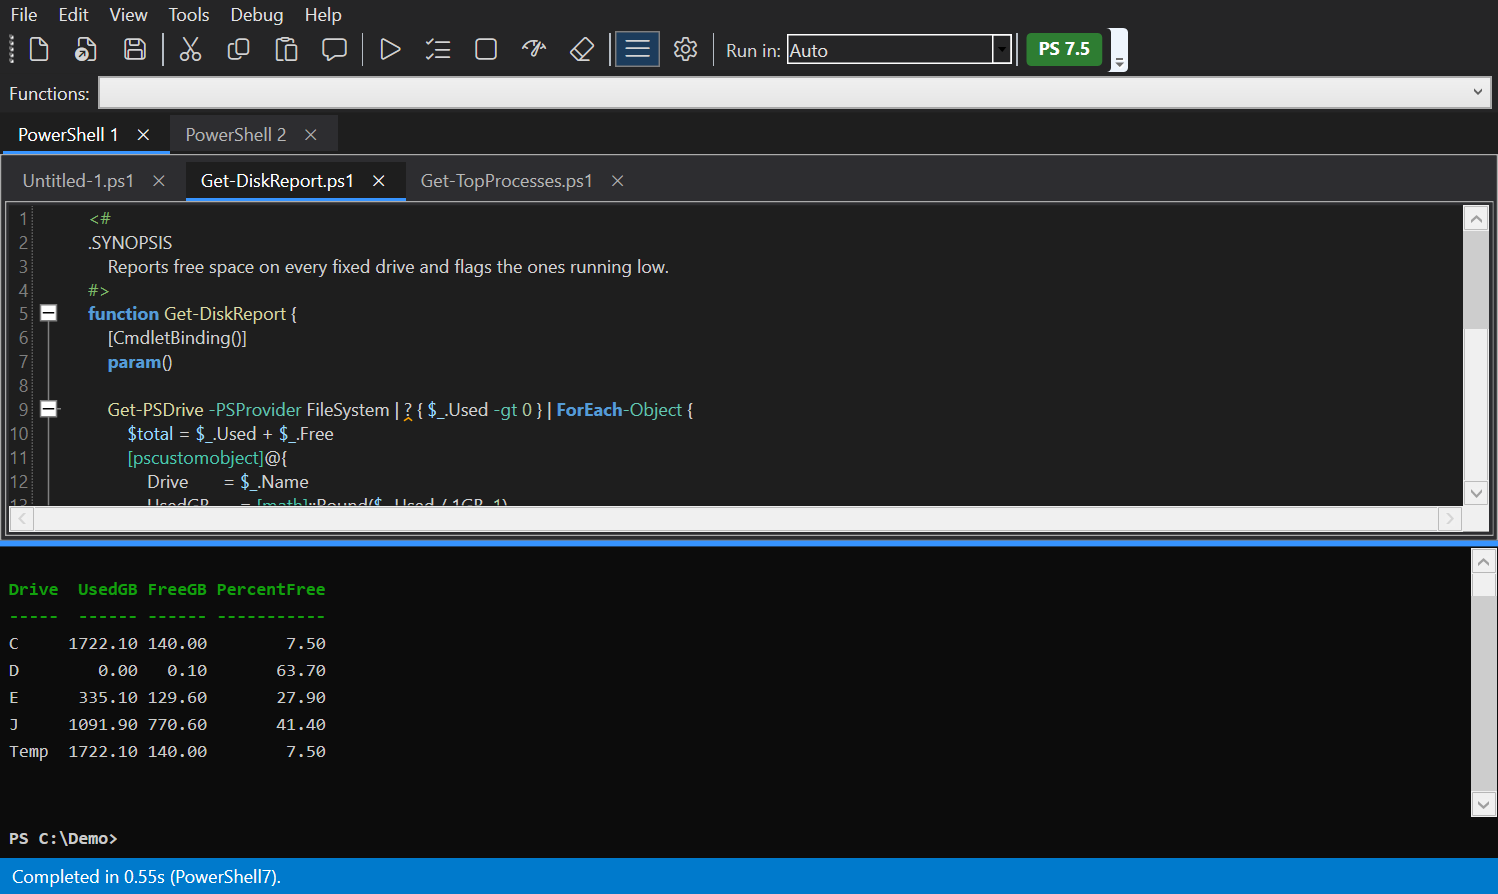This screenshot has width=1498, height=894.
Task: Run the script with the play icon
Action: (x=390, y=49)
